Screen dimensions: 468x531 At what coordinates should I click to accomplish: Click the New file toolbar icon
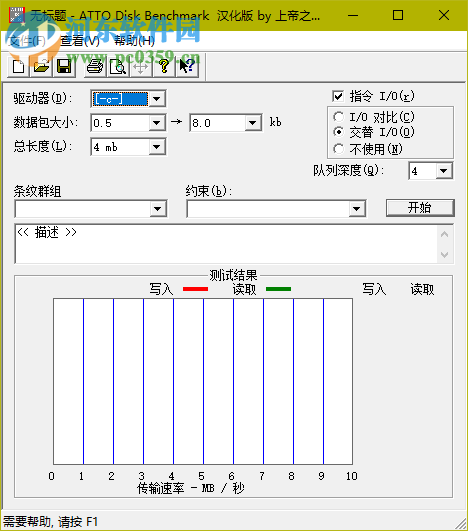[18, 66]
